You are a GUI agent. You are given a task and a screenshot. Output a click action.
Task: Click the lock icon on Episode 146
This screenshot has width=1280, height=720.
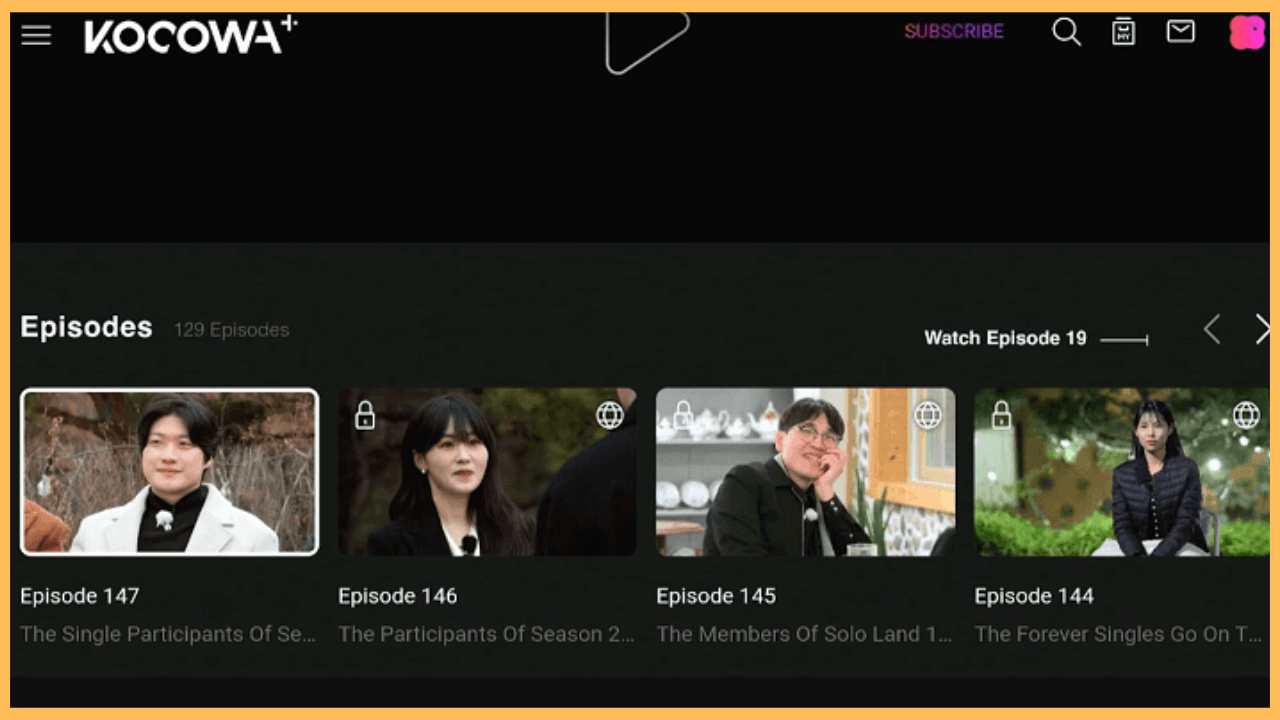(364, 415)
